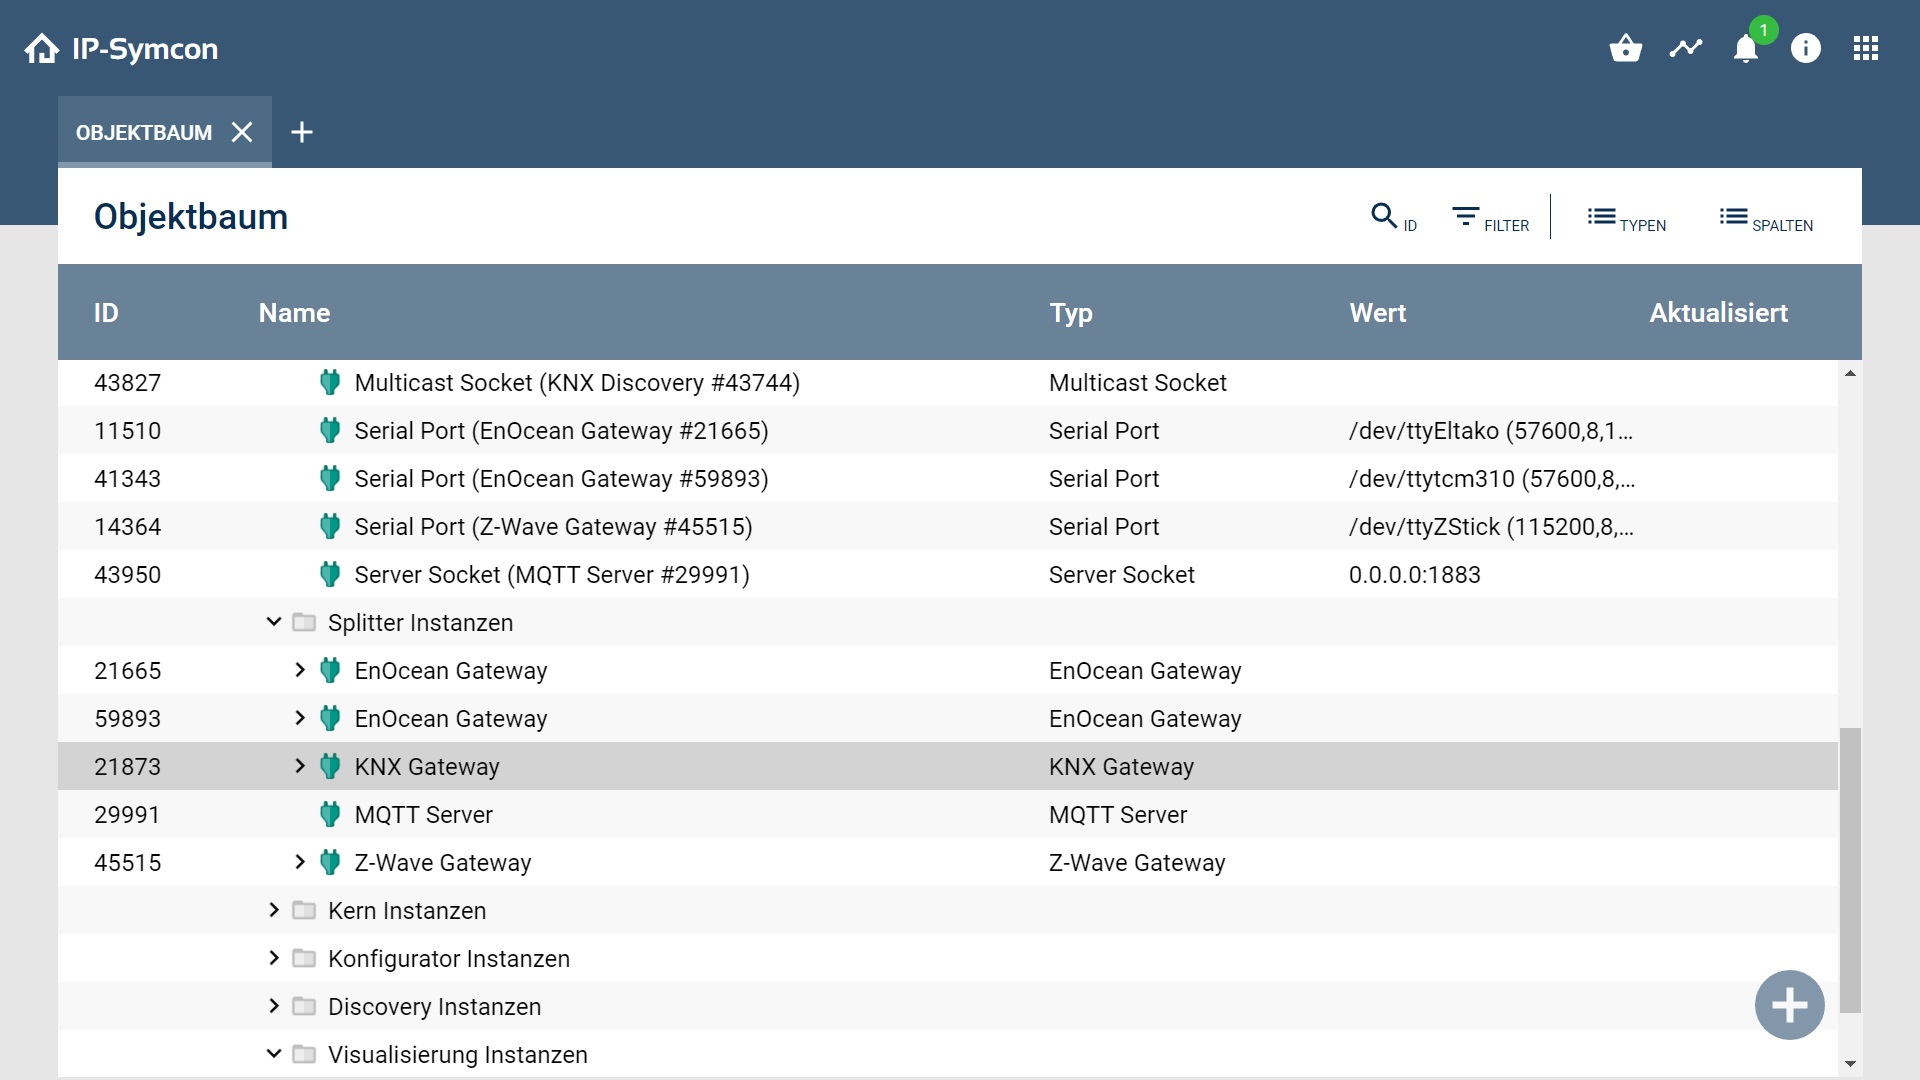
Task: Open the SPALTEN column settings
Action: coord(1767,217)
